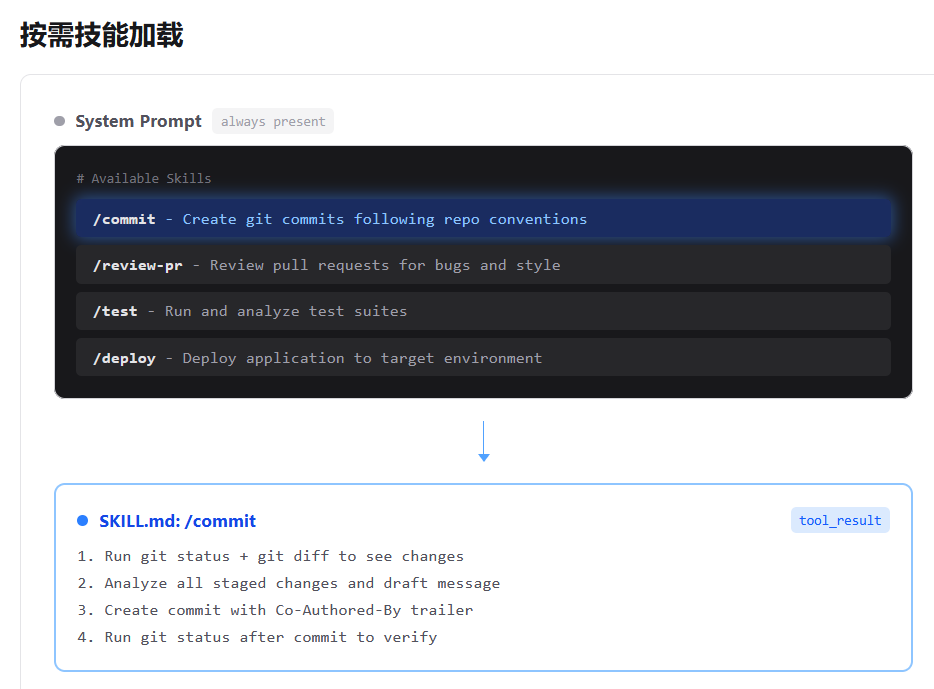Click step 4 'Run git status after commit'
The height and width of the screenshot is (689, 934).
click(257, 637)
